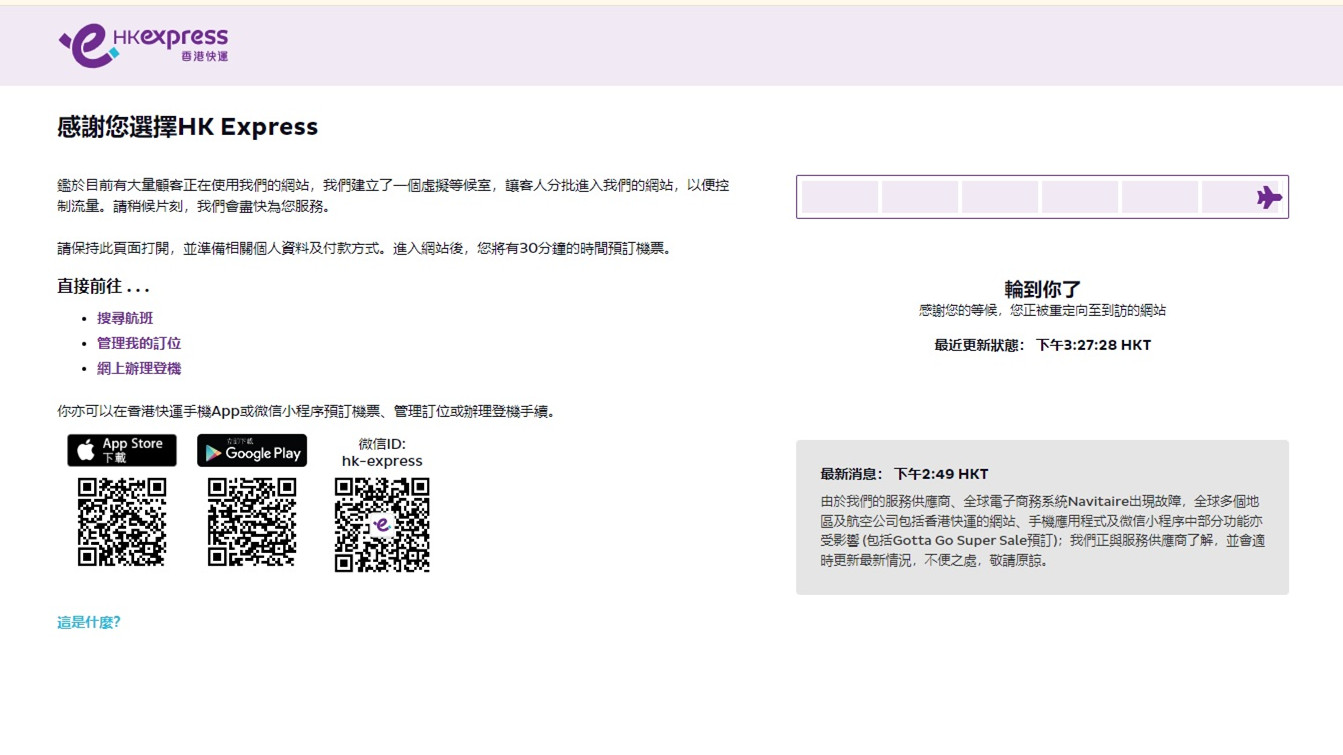
Task: Go to the 網上辦理登機 link
Action: 139,368
